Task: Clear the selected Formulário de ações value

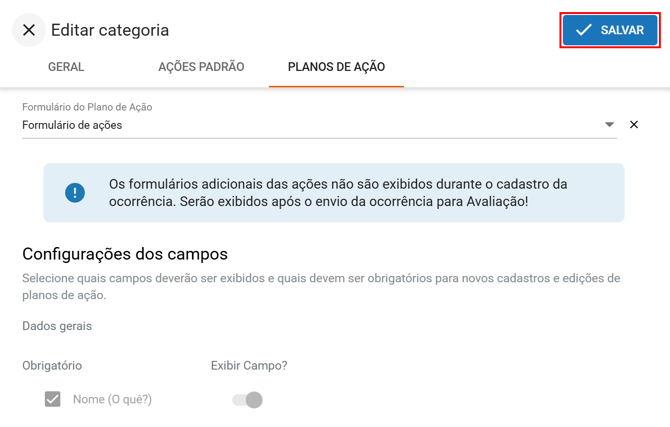Action: coord(634,125)
